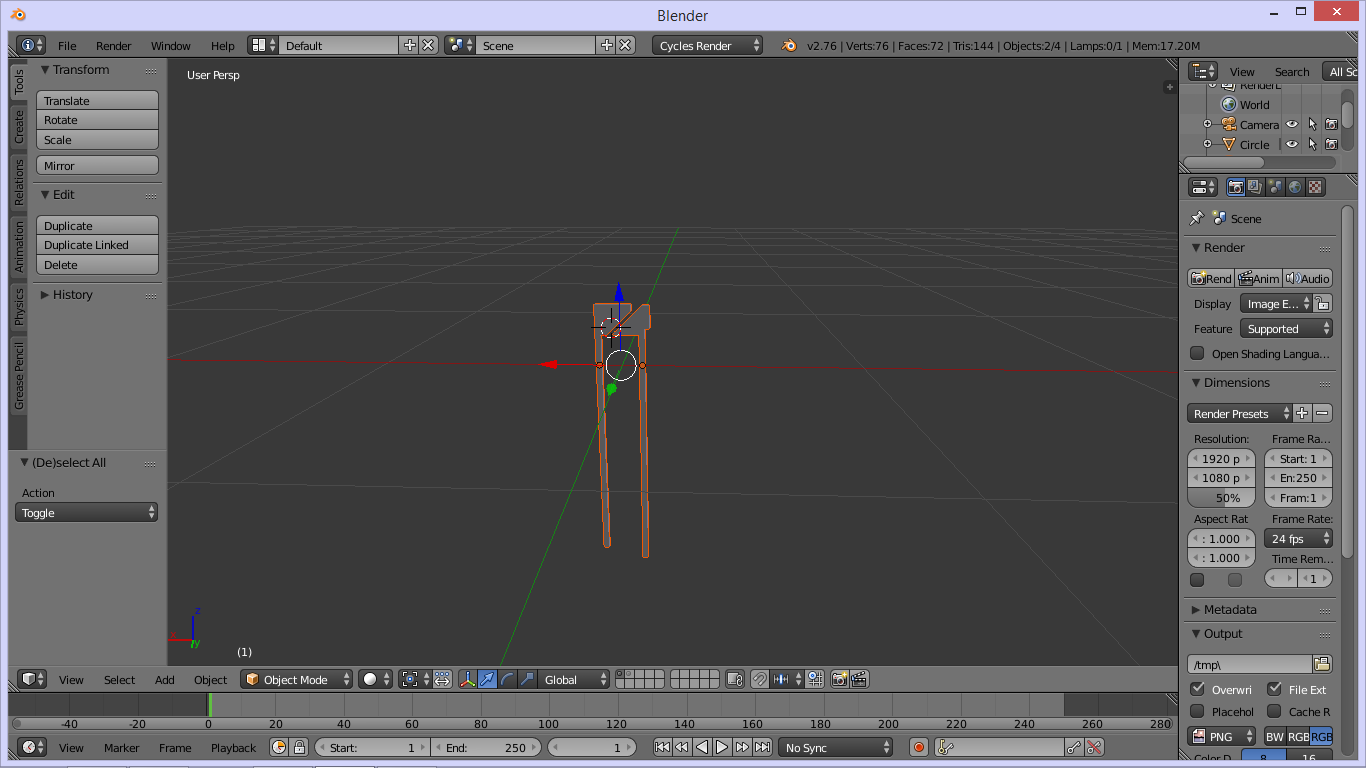Click the Rotate button

pos(98,120)
